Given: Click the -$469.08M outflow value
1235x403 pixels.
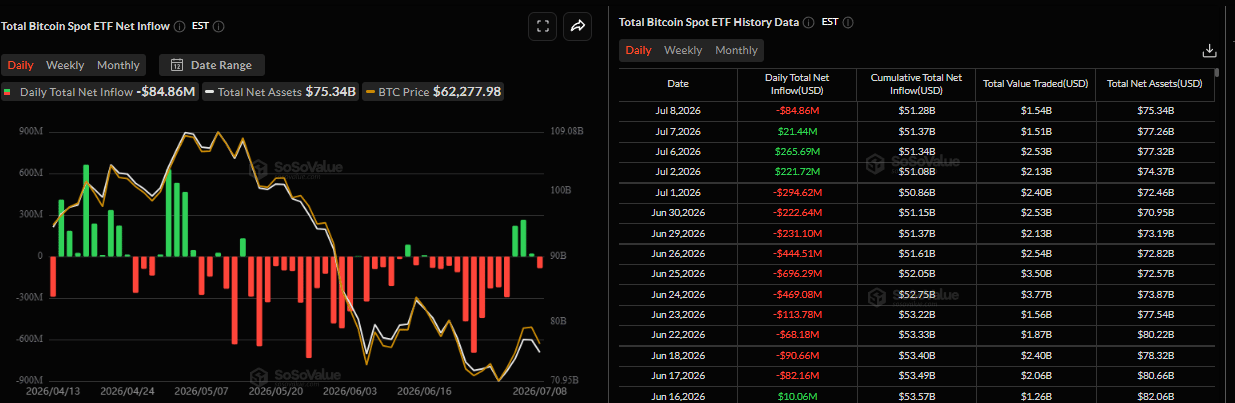Looking at the screenshot, I should [797, 294].
